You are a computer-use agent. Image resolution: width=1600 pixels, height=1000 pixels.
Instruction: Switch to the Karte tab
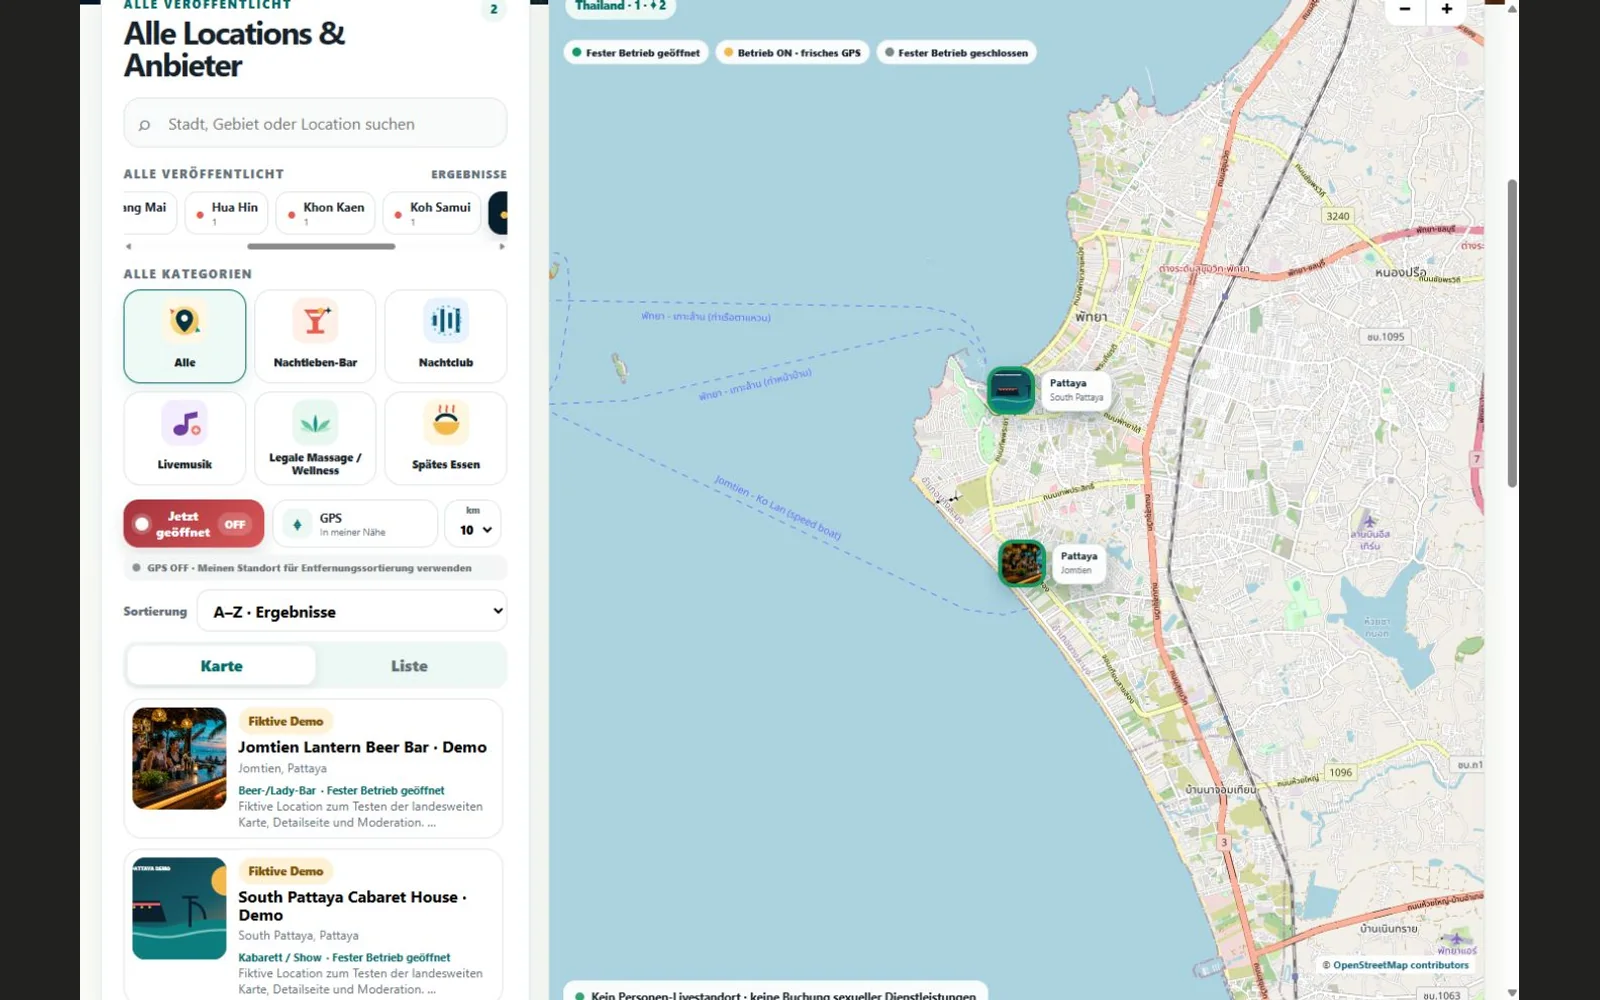coord(221,666)
